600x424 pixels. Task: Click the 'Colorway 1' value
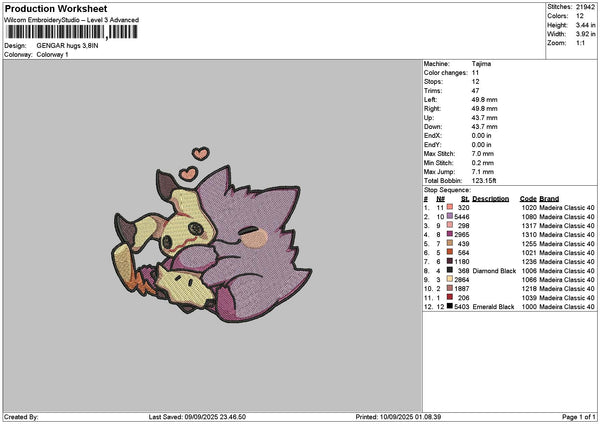coord(52,55)
